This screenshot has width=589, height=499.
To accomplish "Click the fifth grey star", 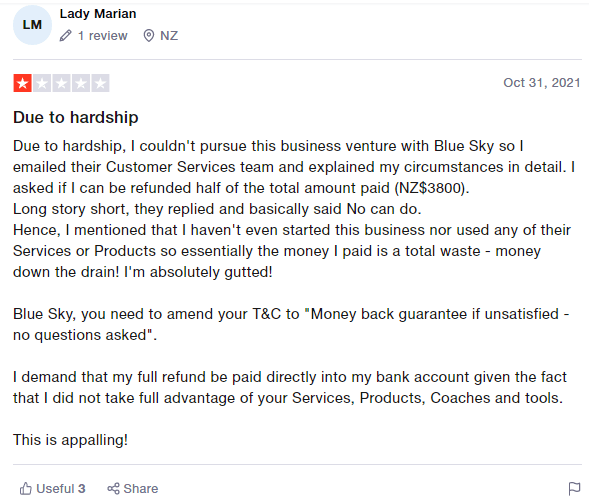I will pyautogui.click(x=100, y=83).
